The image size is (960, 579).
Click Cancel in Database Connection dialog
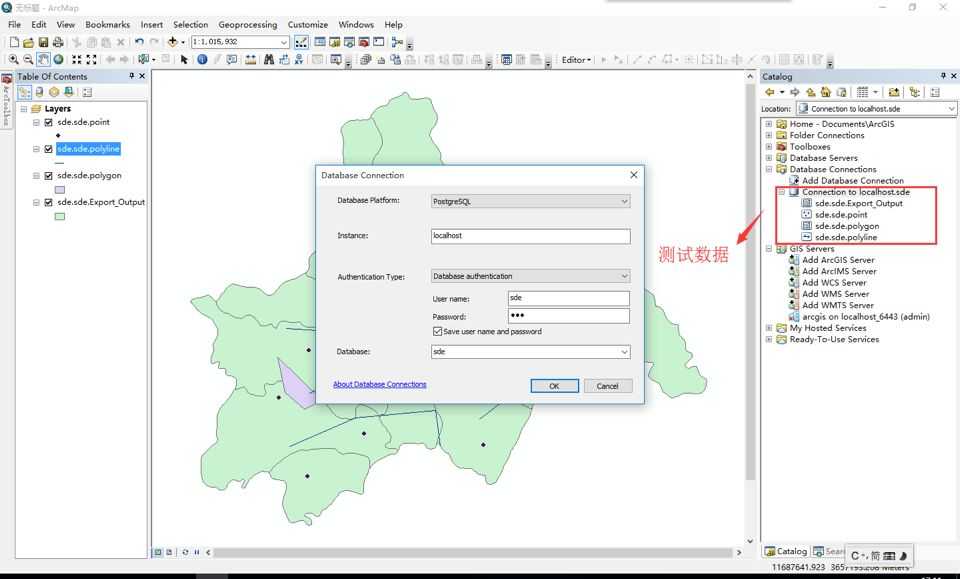(607, 386)
